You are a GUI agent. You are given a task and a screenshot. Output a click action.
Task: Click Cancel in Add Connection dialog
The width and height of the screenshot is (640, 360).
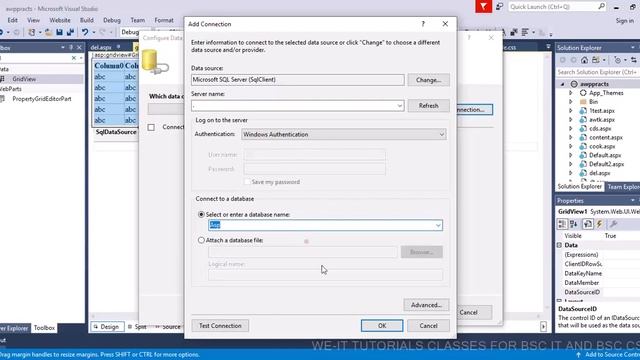click(429, 326)
